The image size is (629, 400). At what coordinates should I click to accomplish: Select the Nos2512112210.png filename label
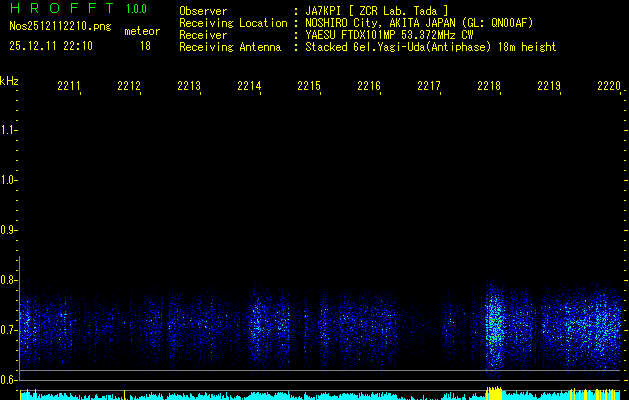tap(60, 27)
